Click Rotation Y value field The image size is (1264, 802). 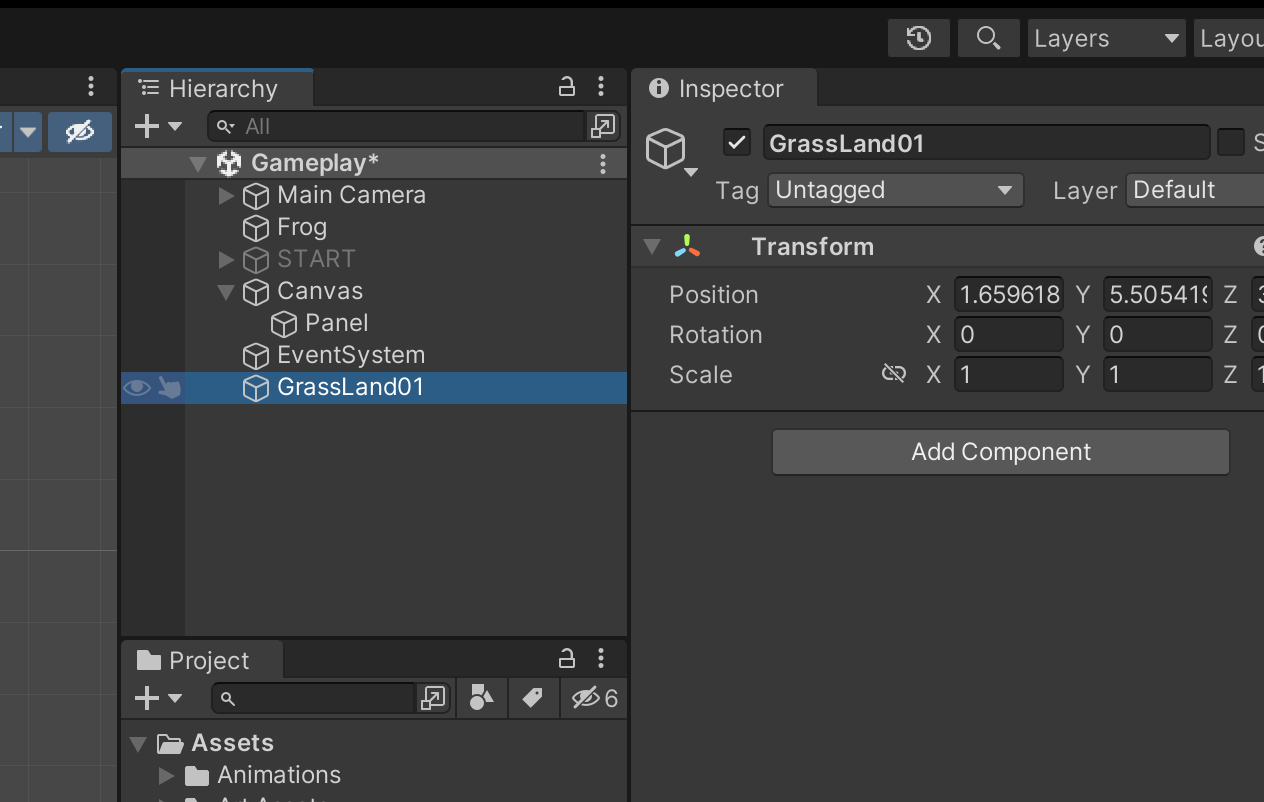coord(1157,335)
